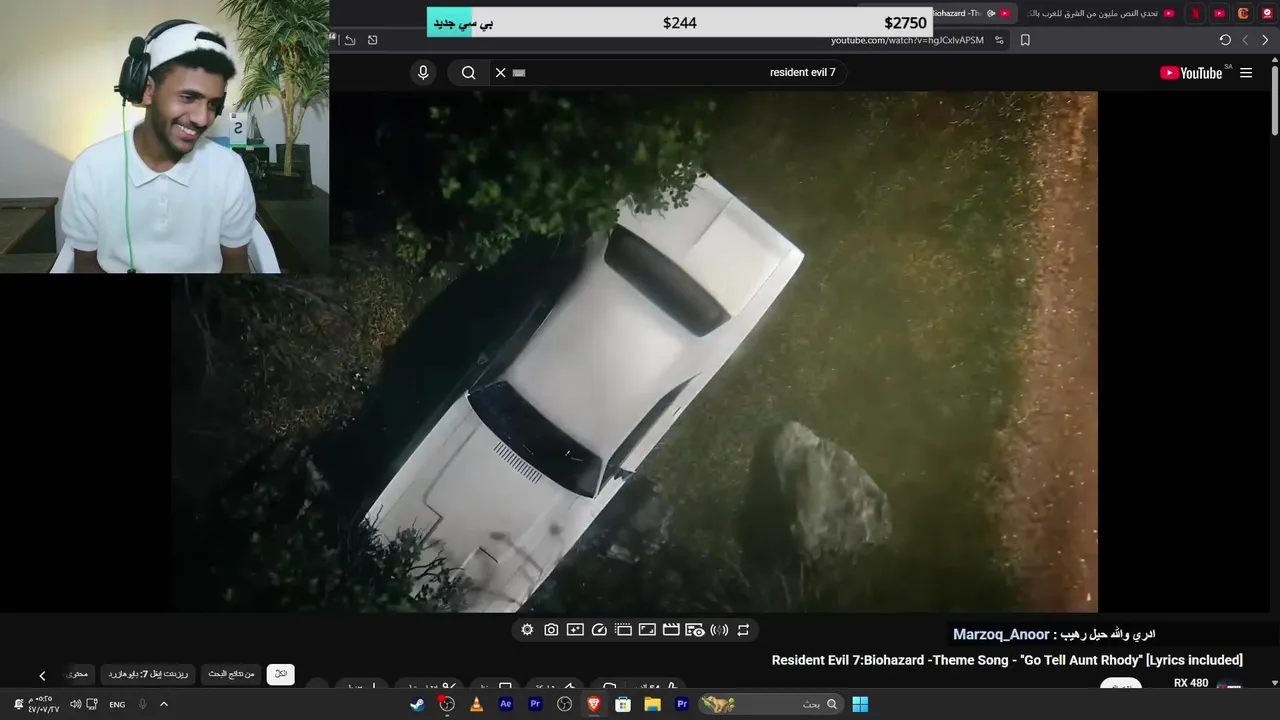Go to the YouTube home logo

point(1191,73)
